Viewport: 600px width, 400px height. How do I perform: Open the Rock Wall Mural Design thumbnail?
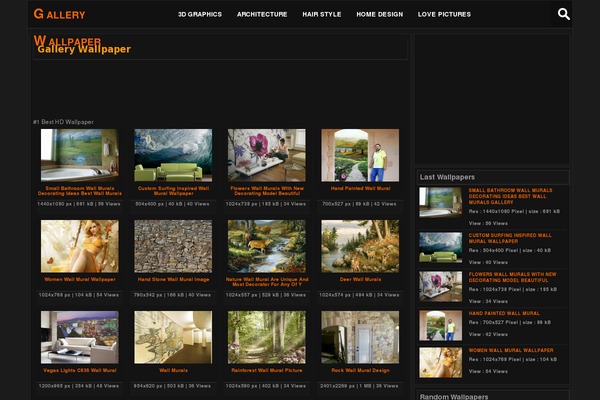(360, 337)
